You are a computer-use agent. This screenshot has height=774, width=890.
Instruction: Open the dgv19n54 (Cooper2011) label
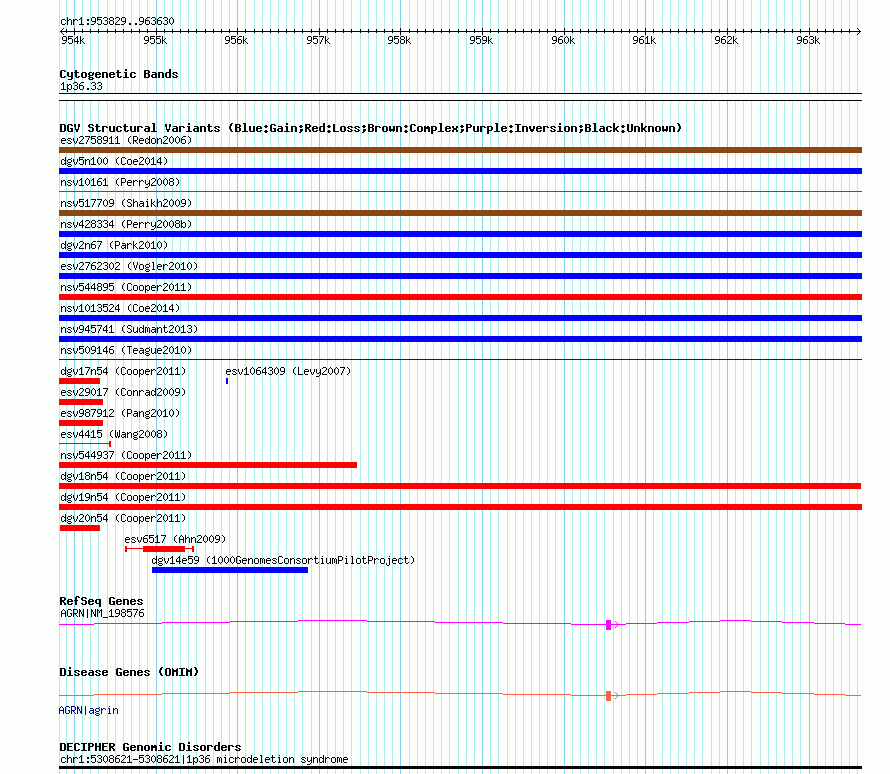[123, 497]
